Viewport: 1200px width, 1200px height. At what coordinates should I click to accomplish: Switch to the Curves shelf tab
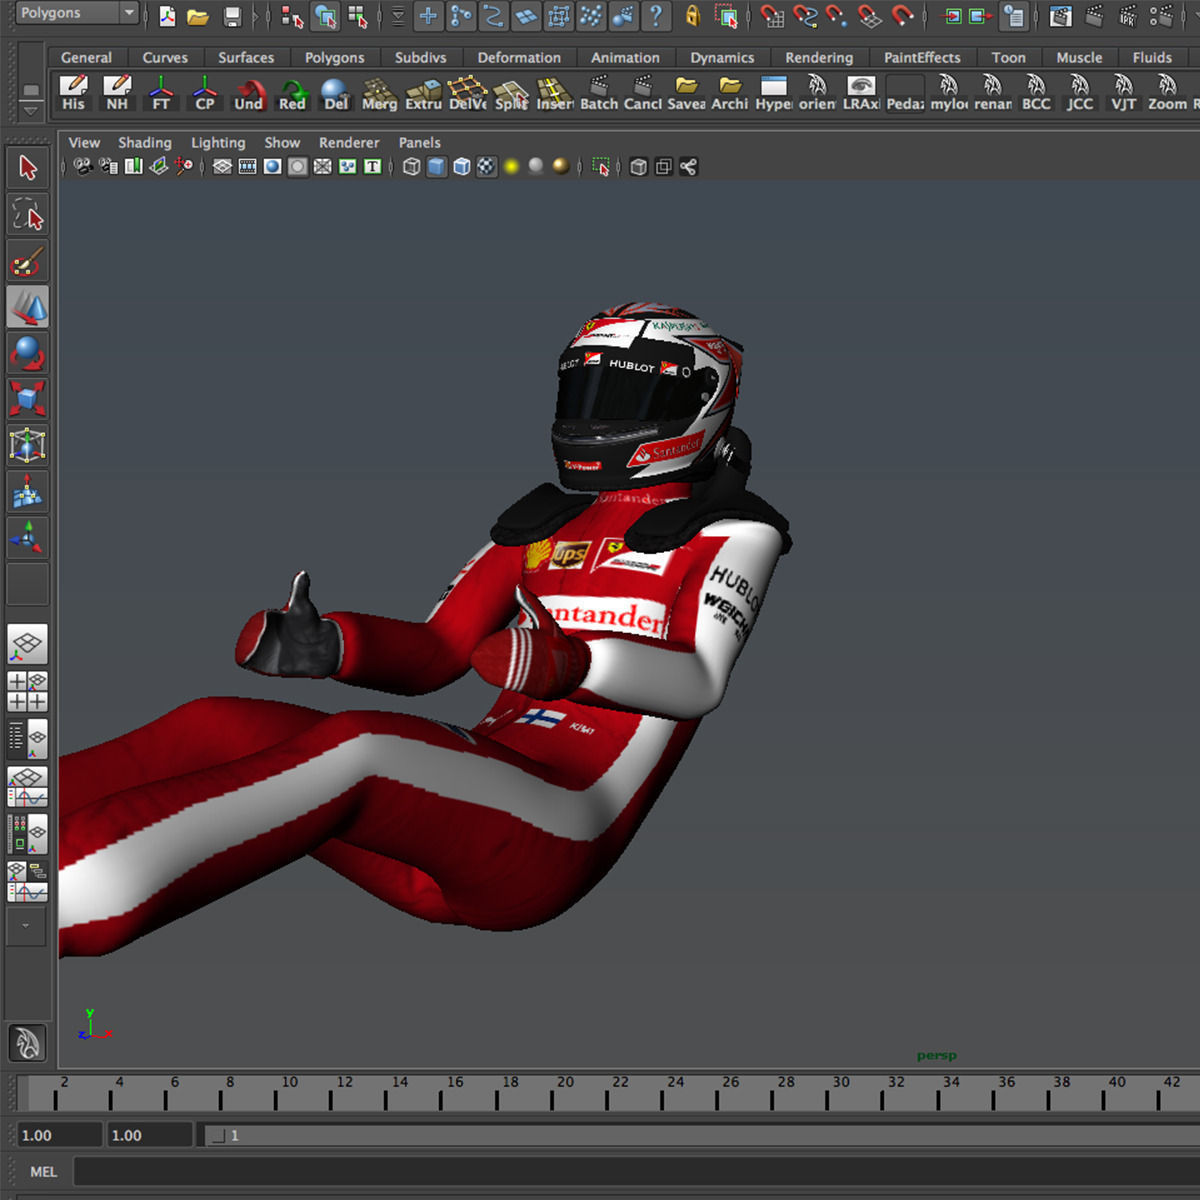pyautogui.click(x=165, y=58)
